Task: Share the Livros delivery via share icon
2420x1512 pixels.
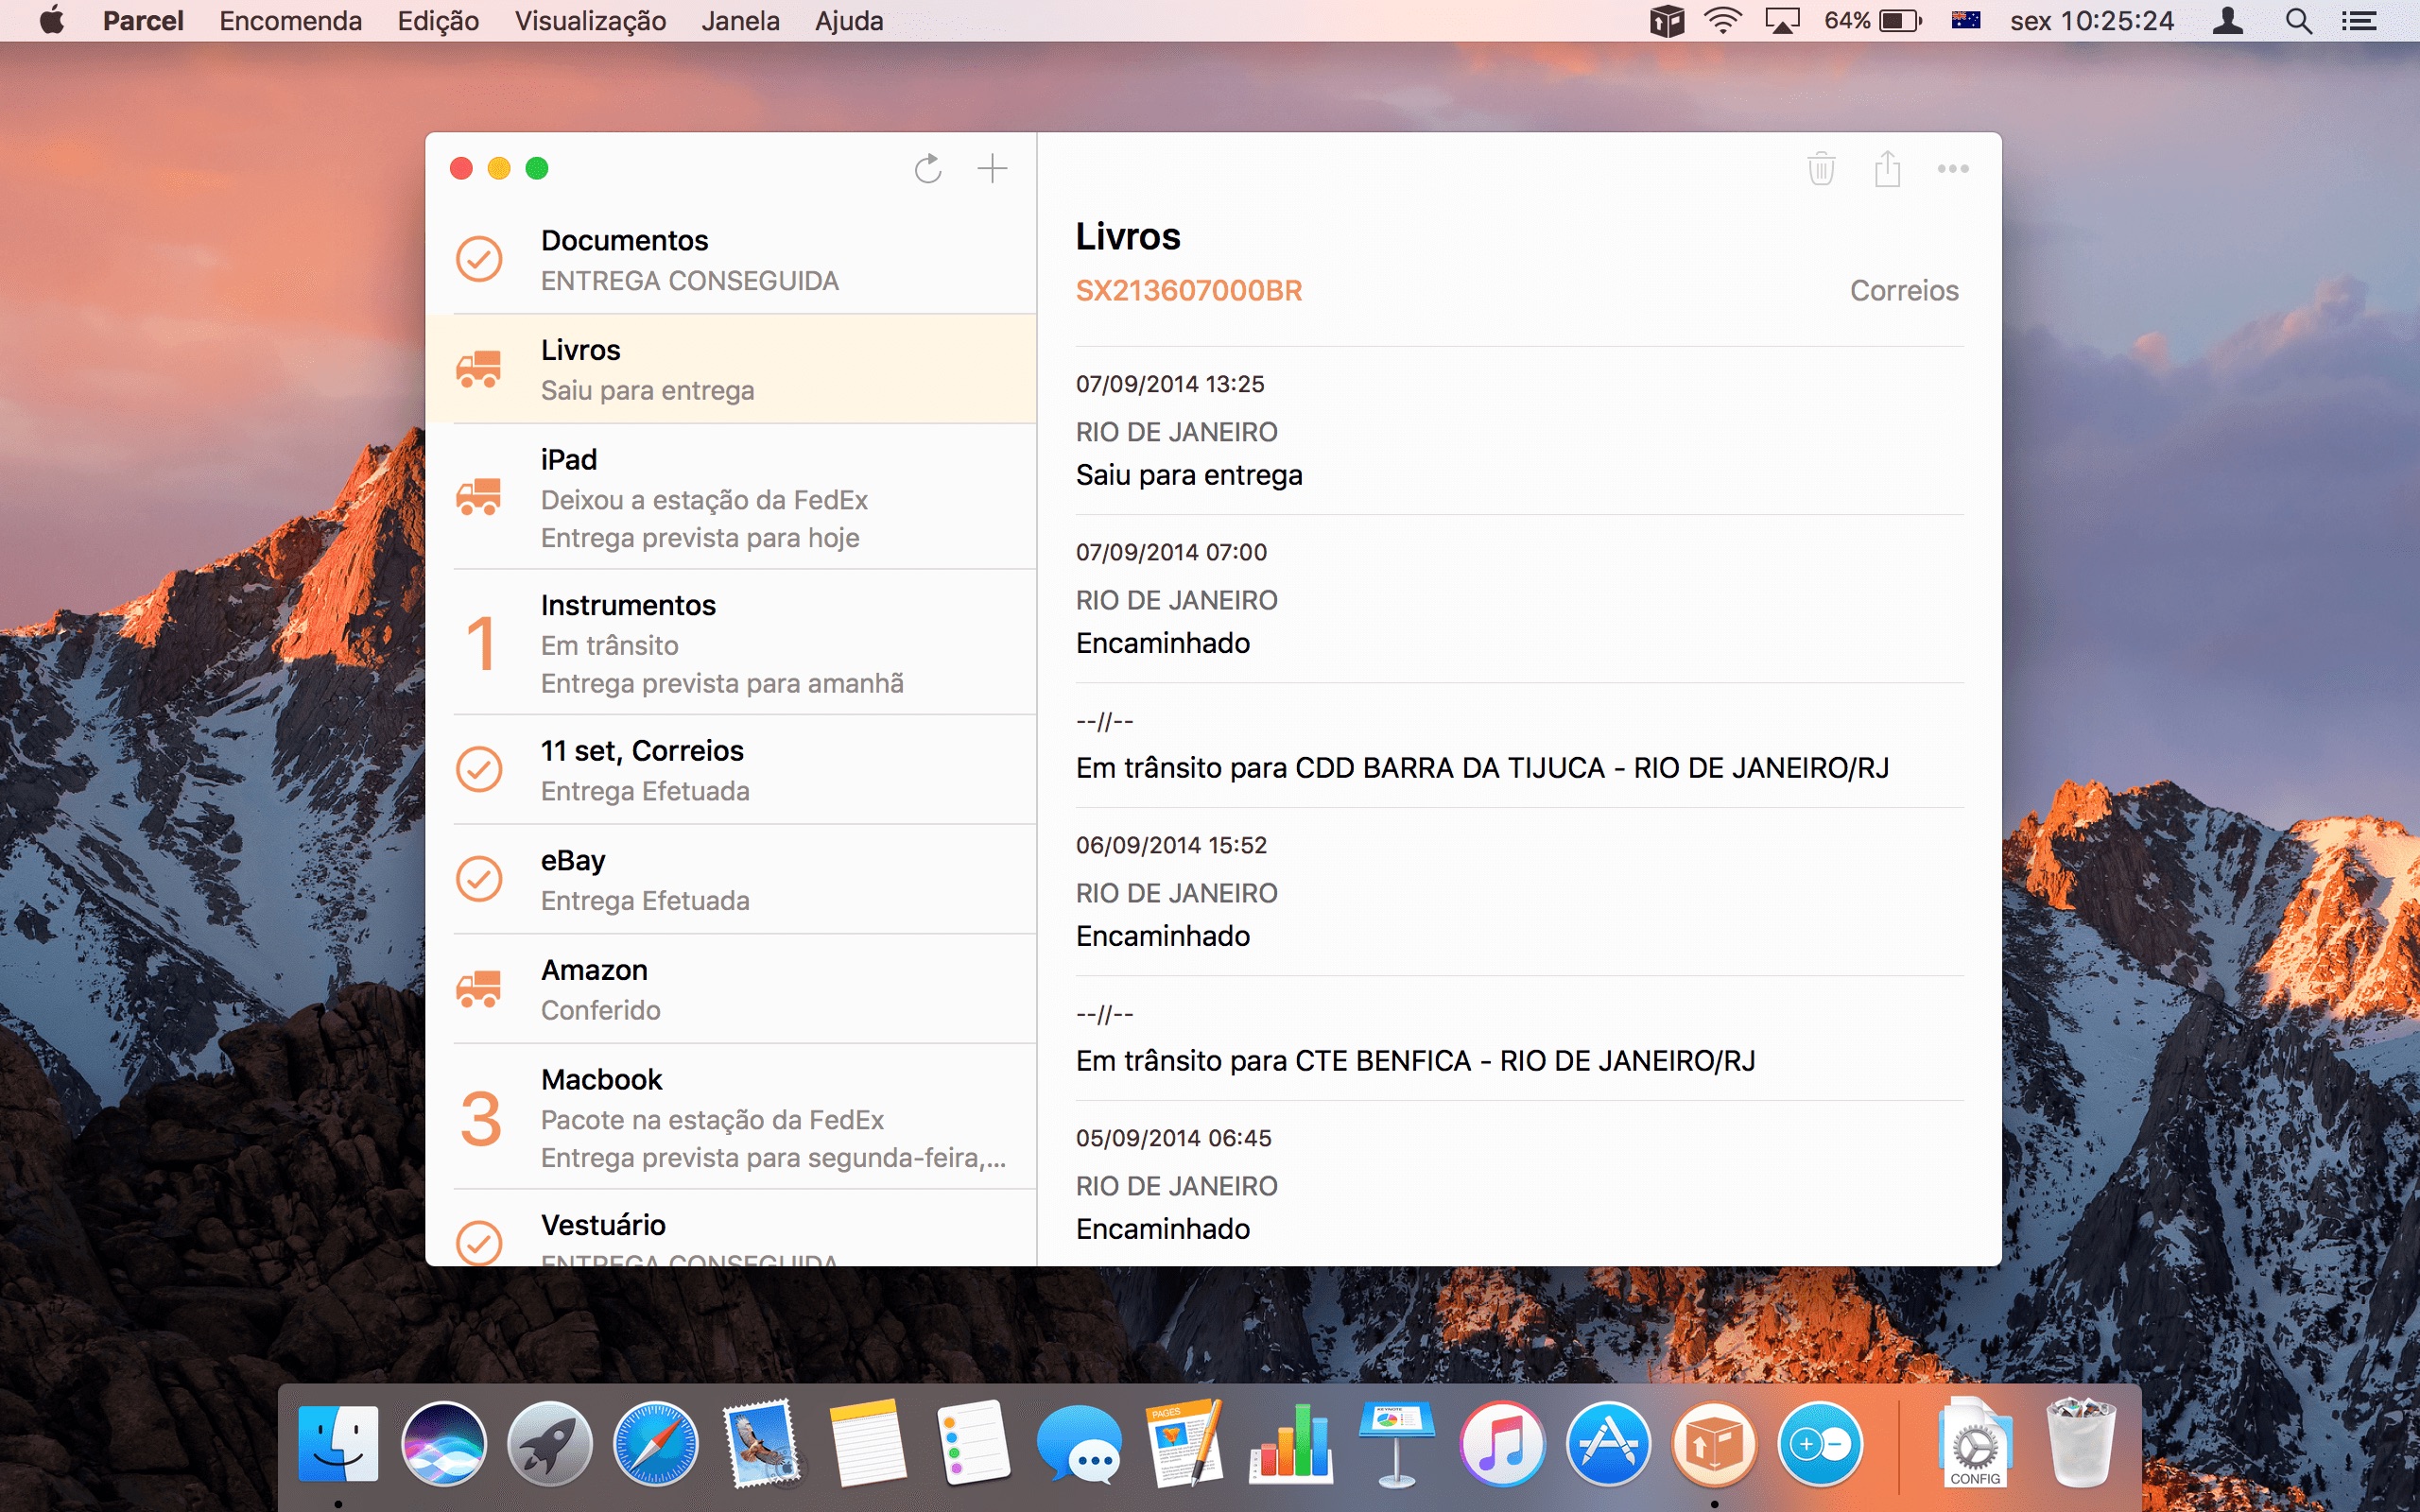Action: click(x=1887, y=168)
